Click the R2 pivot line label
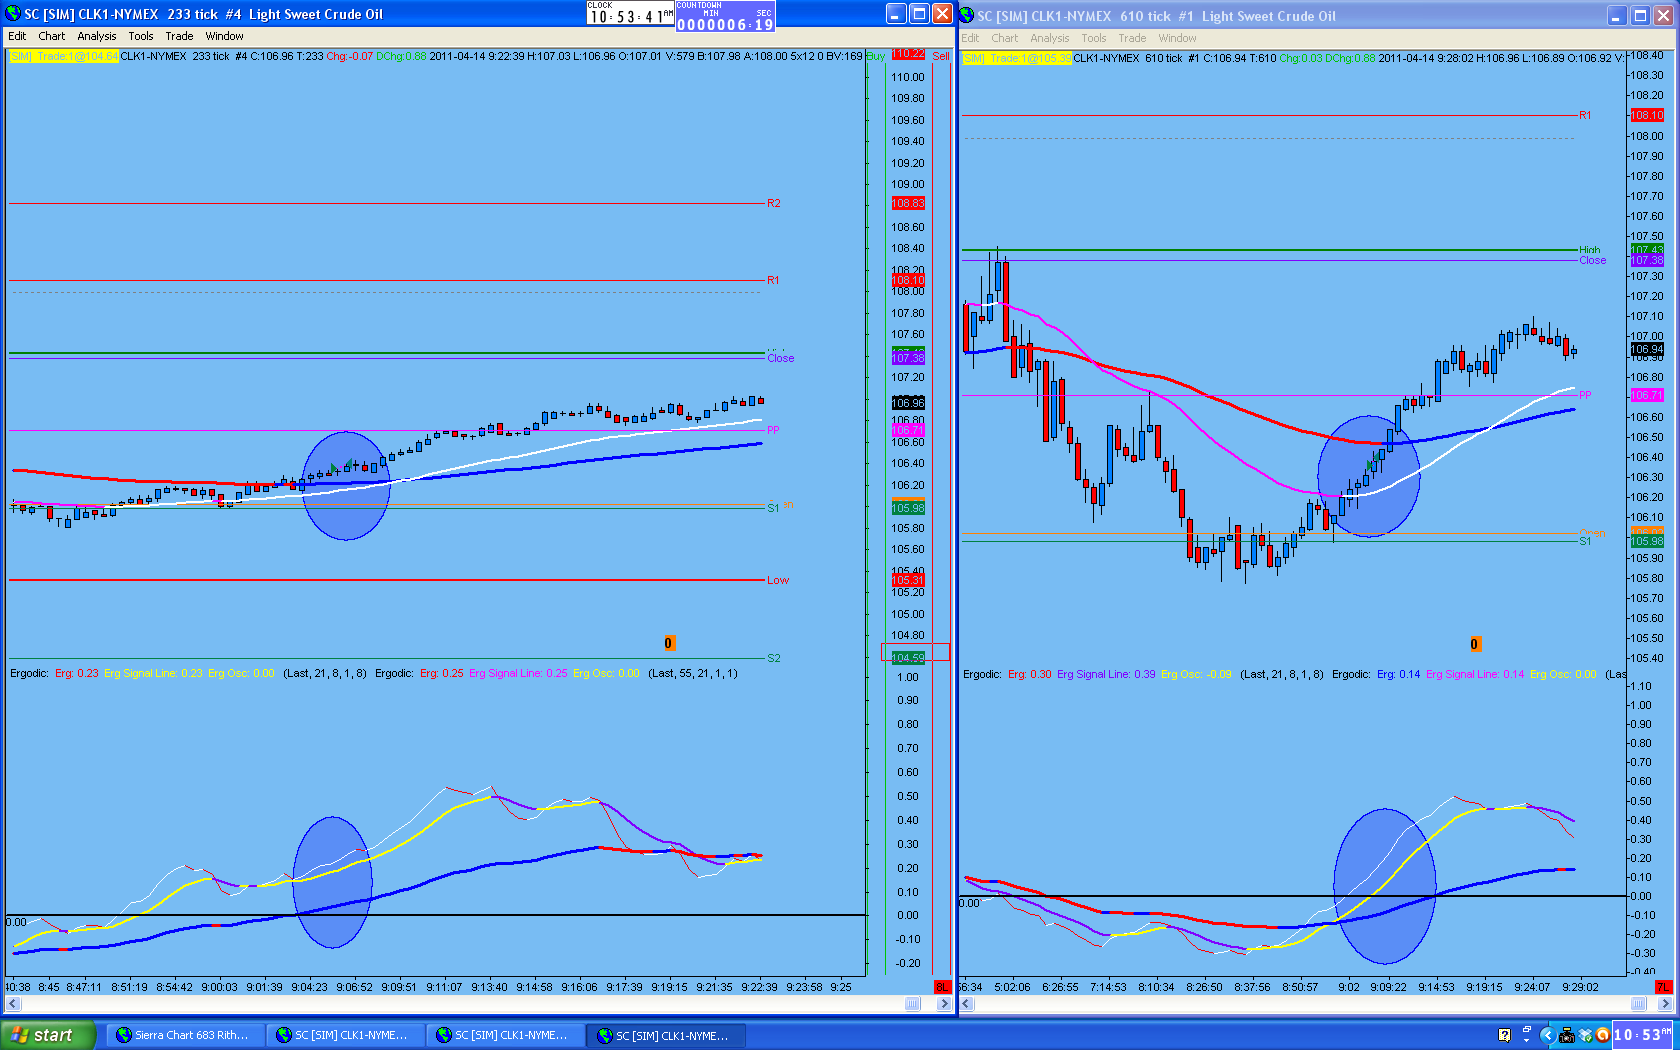The width and height of the screenshot is (1680, 1050). [774, 203]
